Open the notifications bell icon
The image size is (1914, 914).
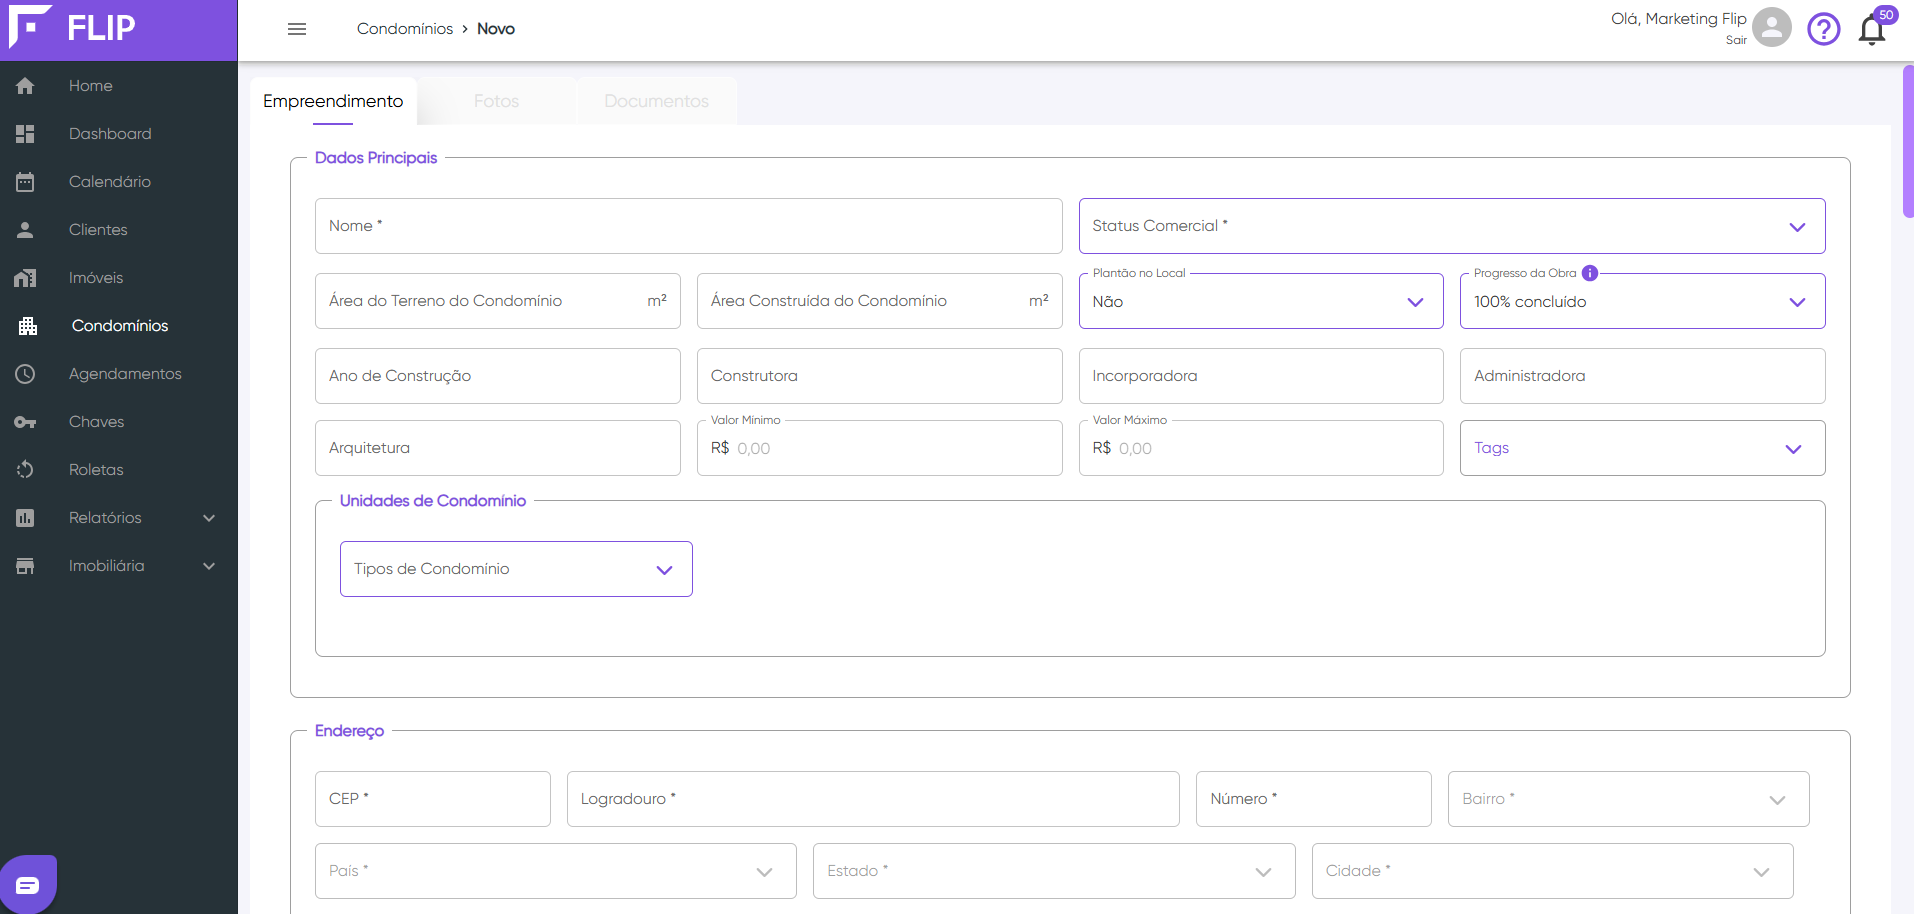[1872, 30]
